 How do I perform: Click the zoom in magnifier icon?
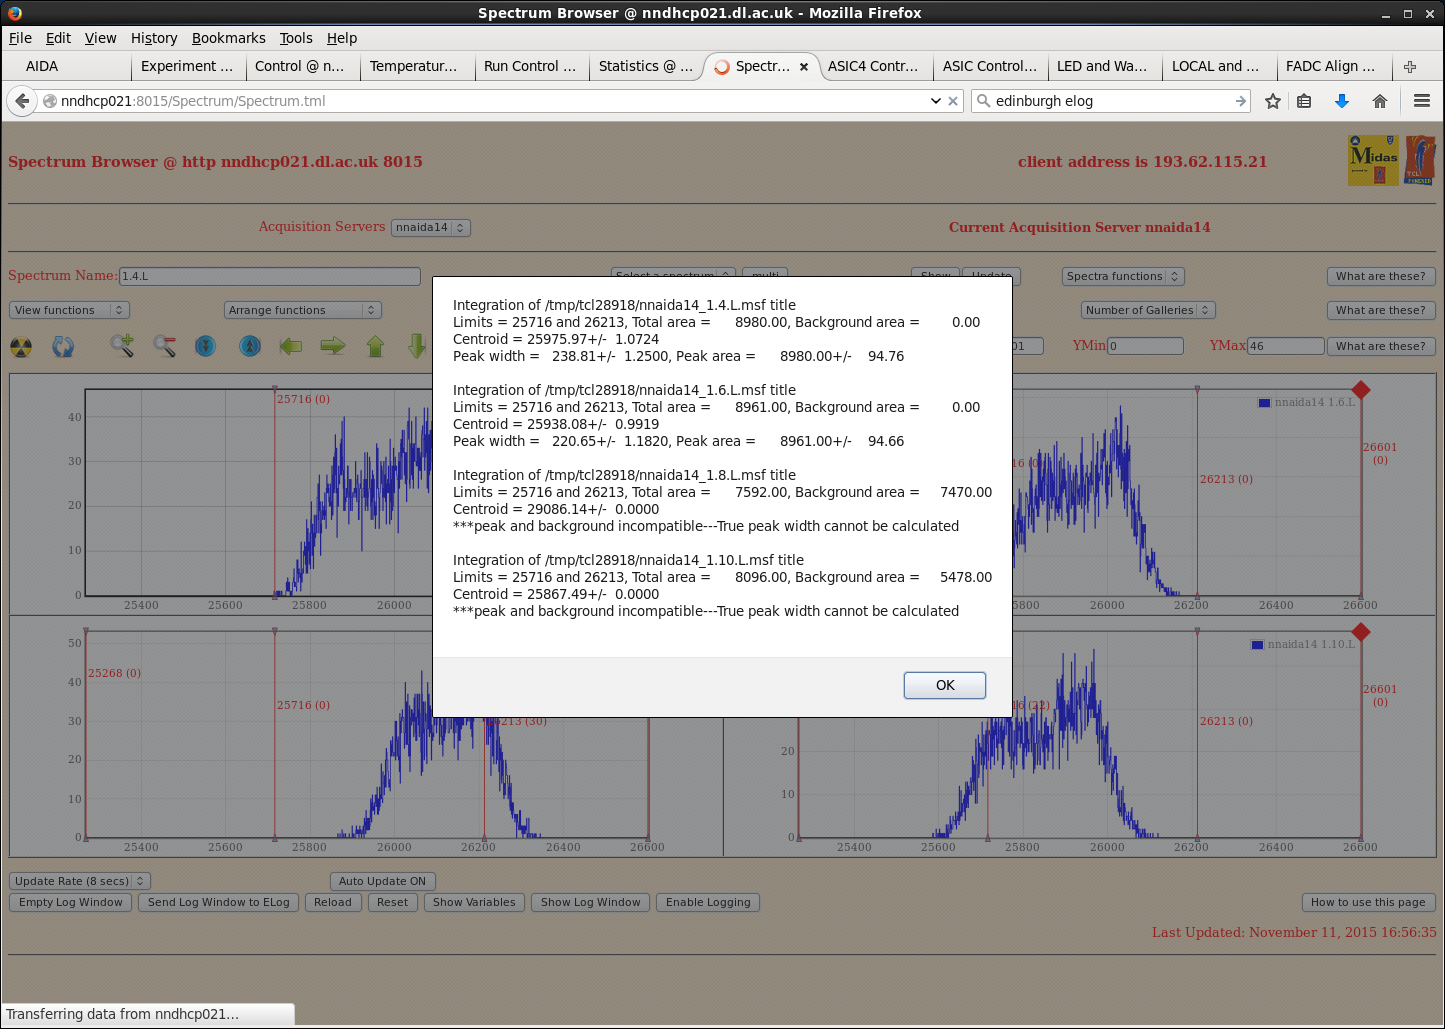pyautogui.click(x=122, y=346)
